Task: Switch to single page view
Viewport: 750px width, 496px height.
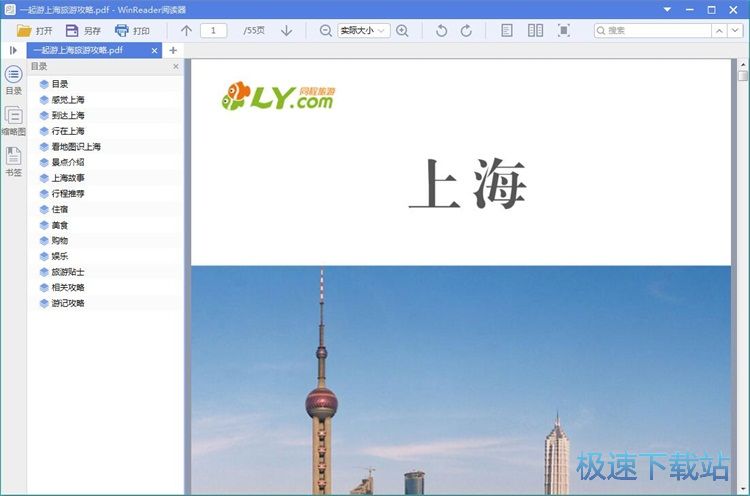Action: click(x=507, y=31)
